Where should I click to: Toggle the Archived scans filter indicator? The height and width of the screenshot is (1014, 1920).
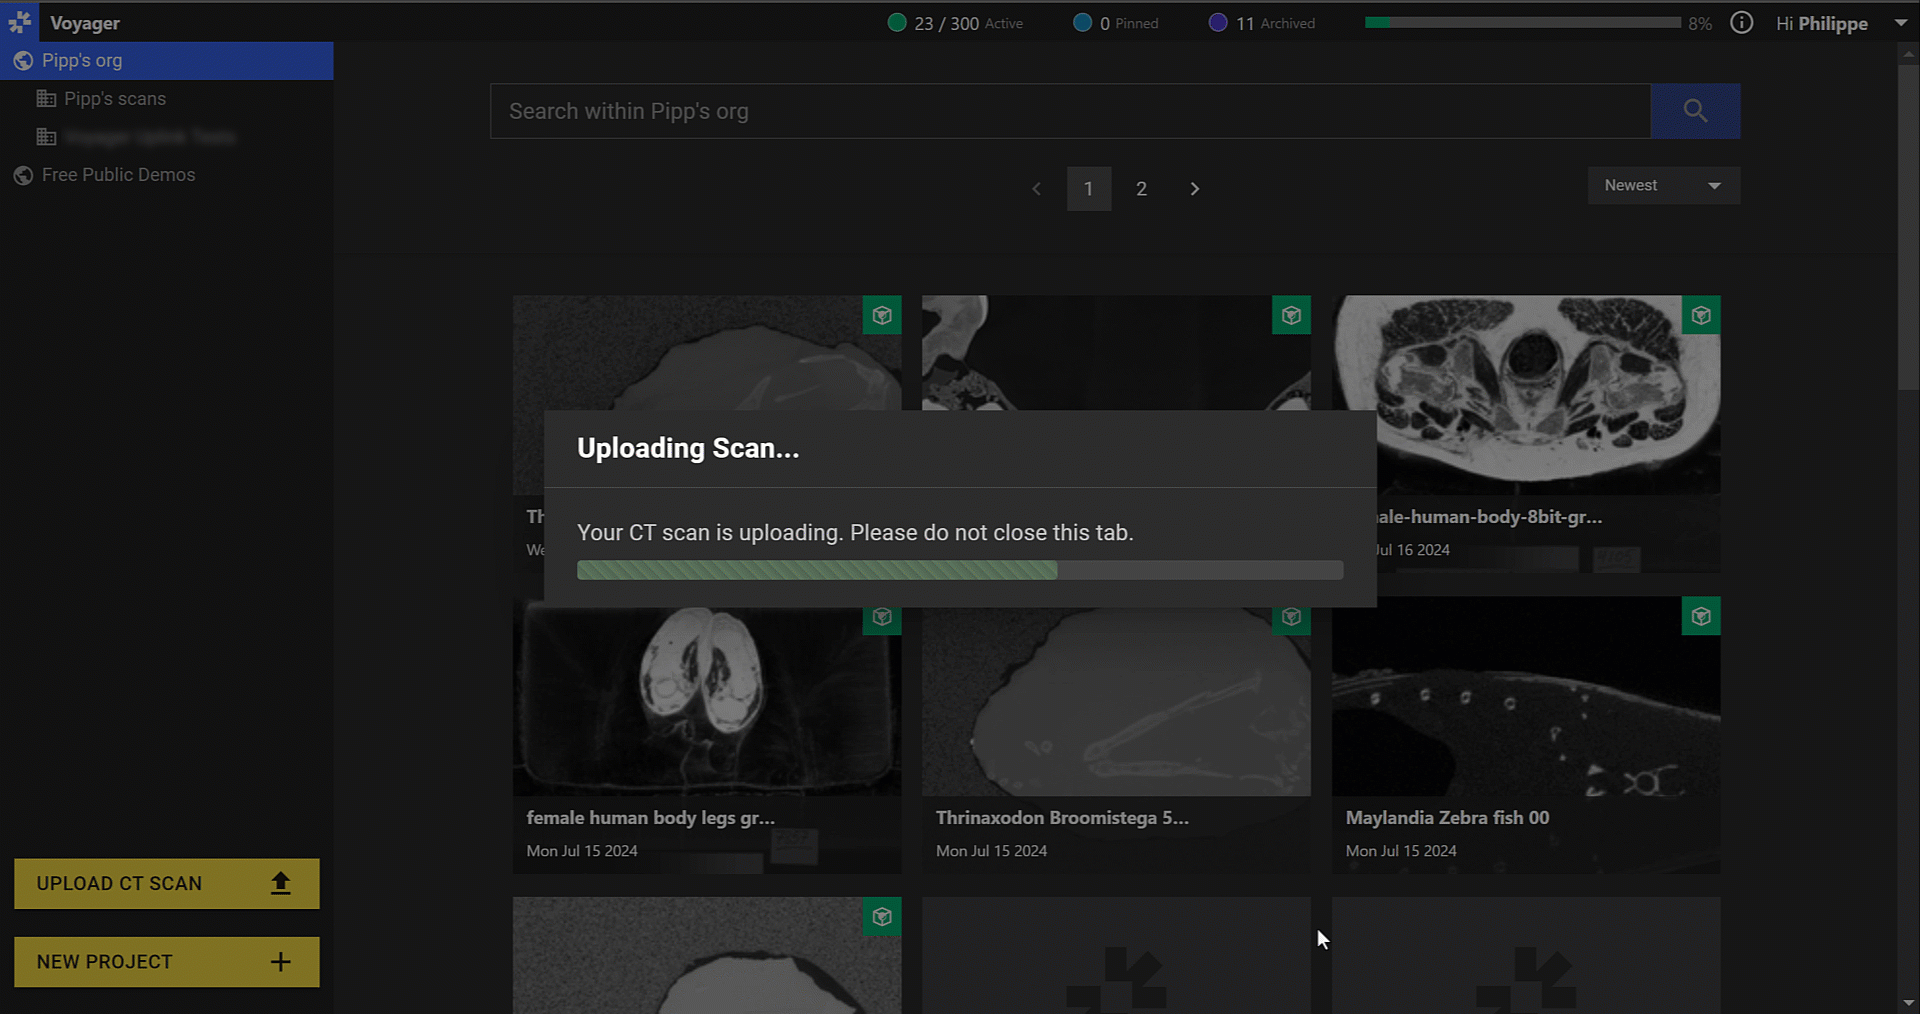(1218, 23)
